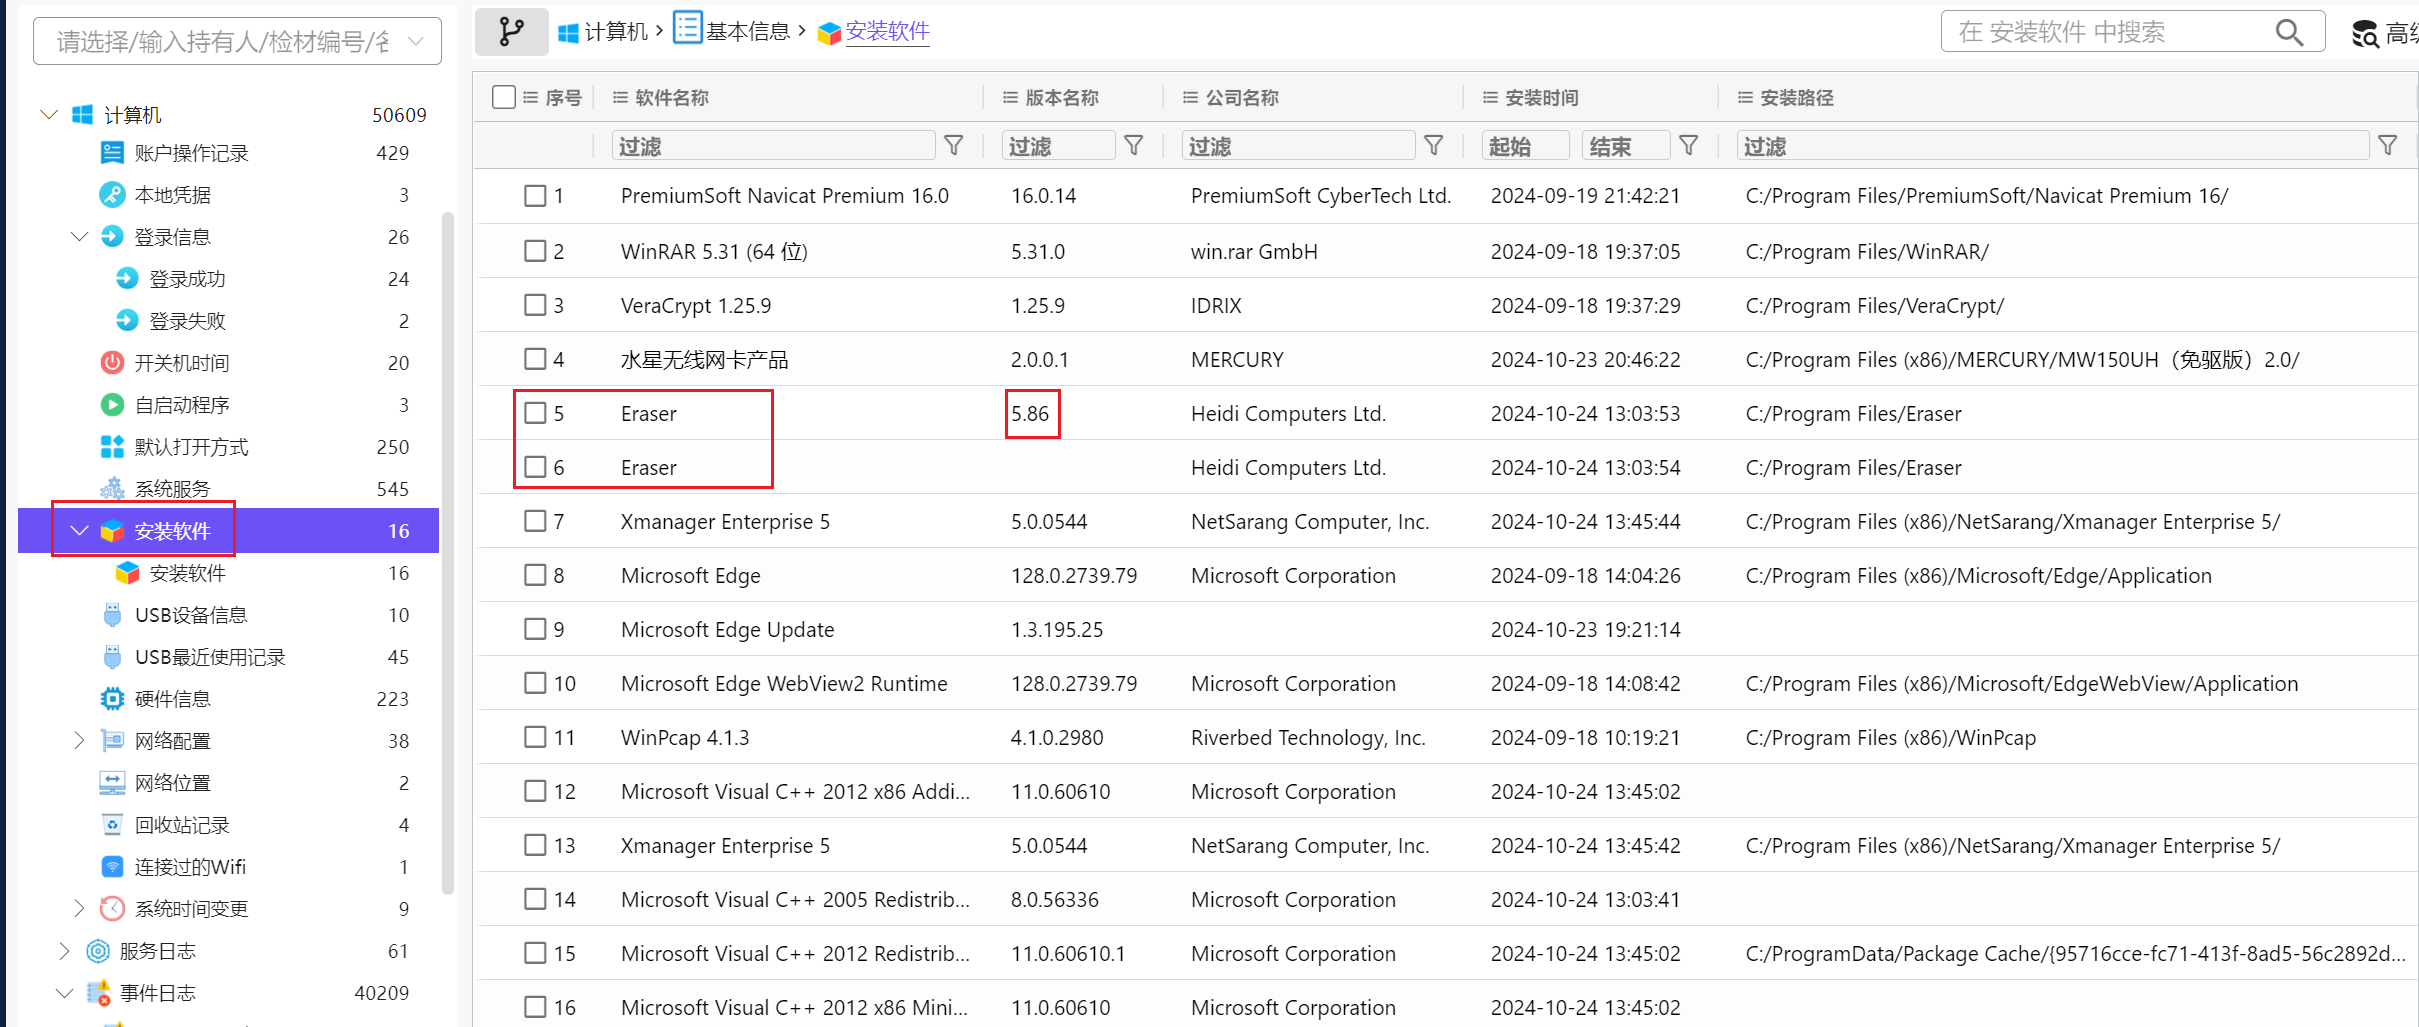Click the filter funnel icon for software name
The width and height of the screenshot is (2419, 1027).
pos(954,146)
